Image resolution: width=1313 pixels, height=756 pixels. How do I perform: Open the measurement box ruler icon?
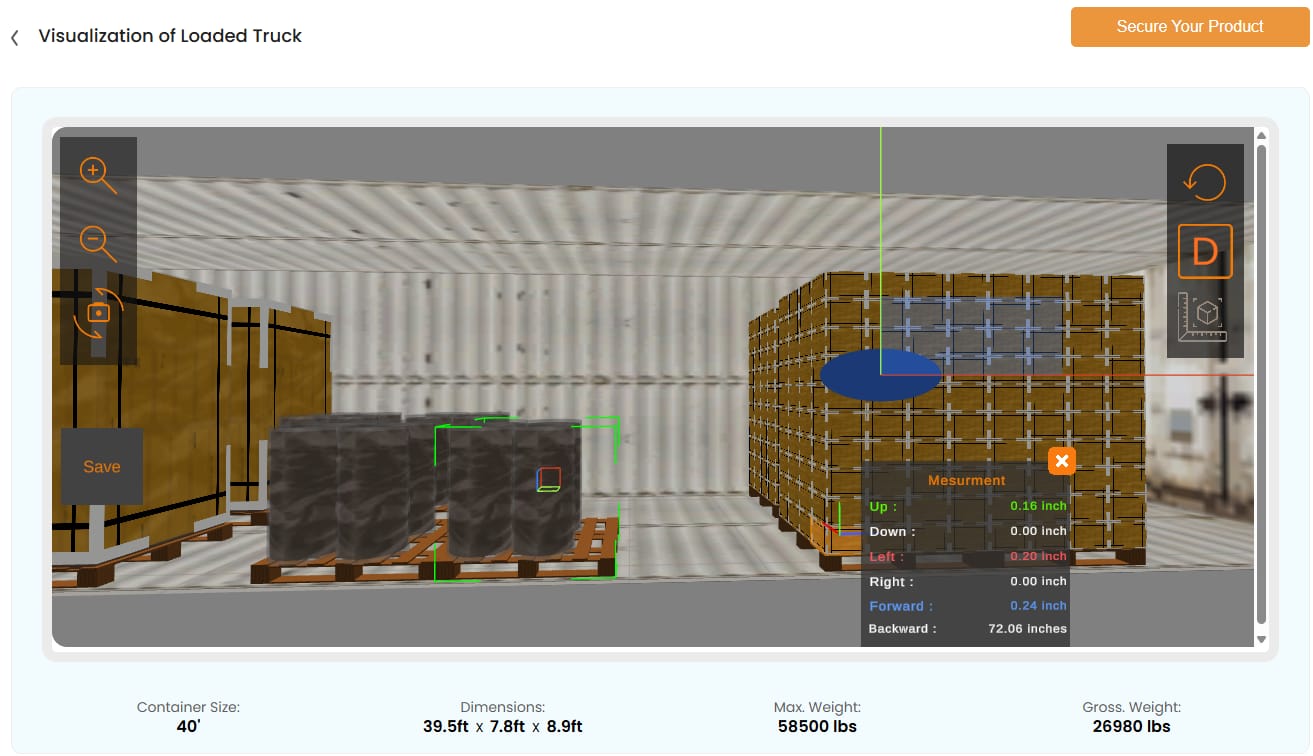pyautogui.click(x=1203, y=317)
